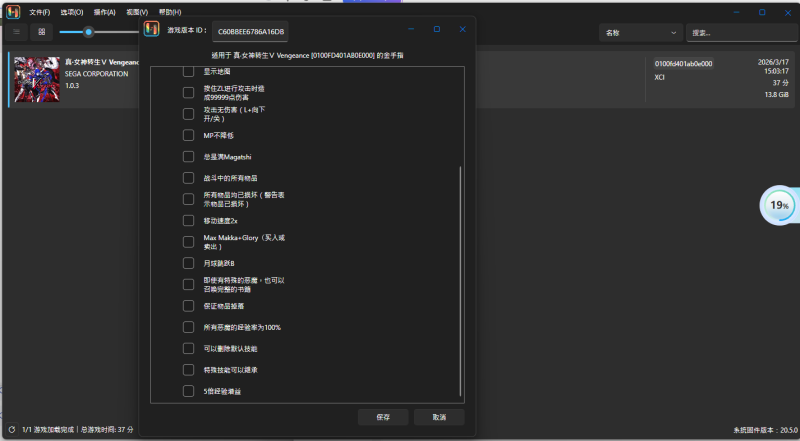Tick the 所有物品均已损坏 cheat checkbox
Image resolution: width=800 pixels, height=441 pixels.
pos(188,199)
